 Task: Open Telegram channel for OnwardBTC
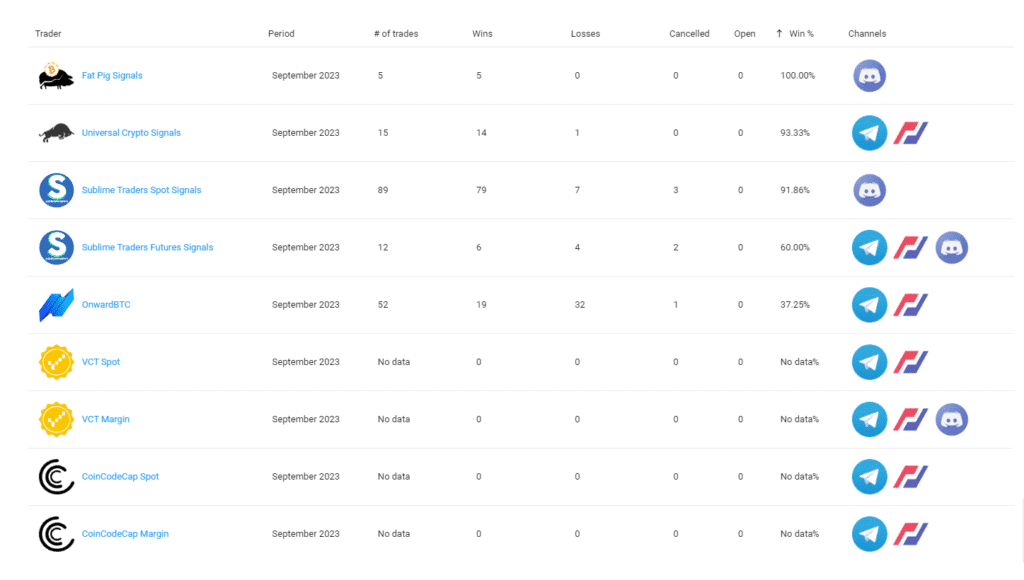coord(869,305)
